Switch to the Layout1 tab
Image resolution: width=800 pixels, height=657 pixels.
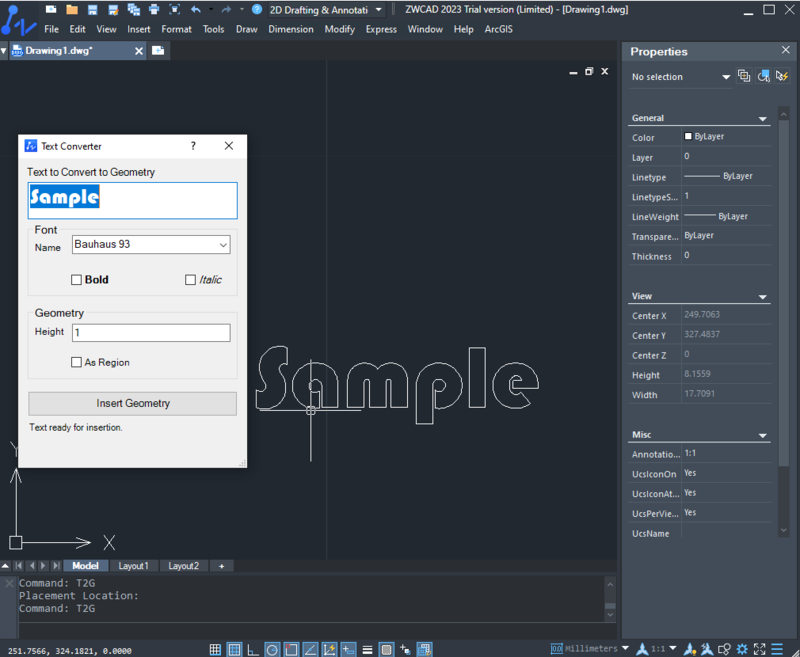pyautogui.click(x=133, y=566)
